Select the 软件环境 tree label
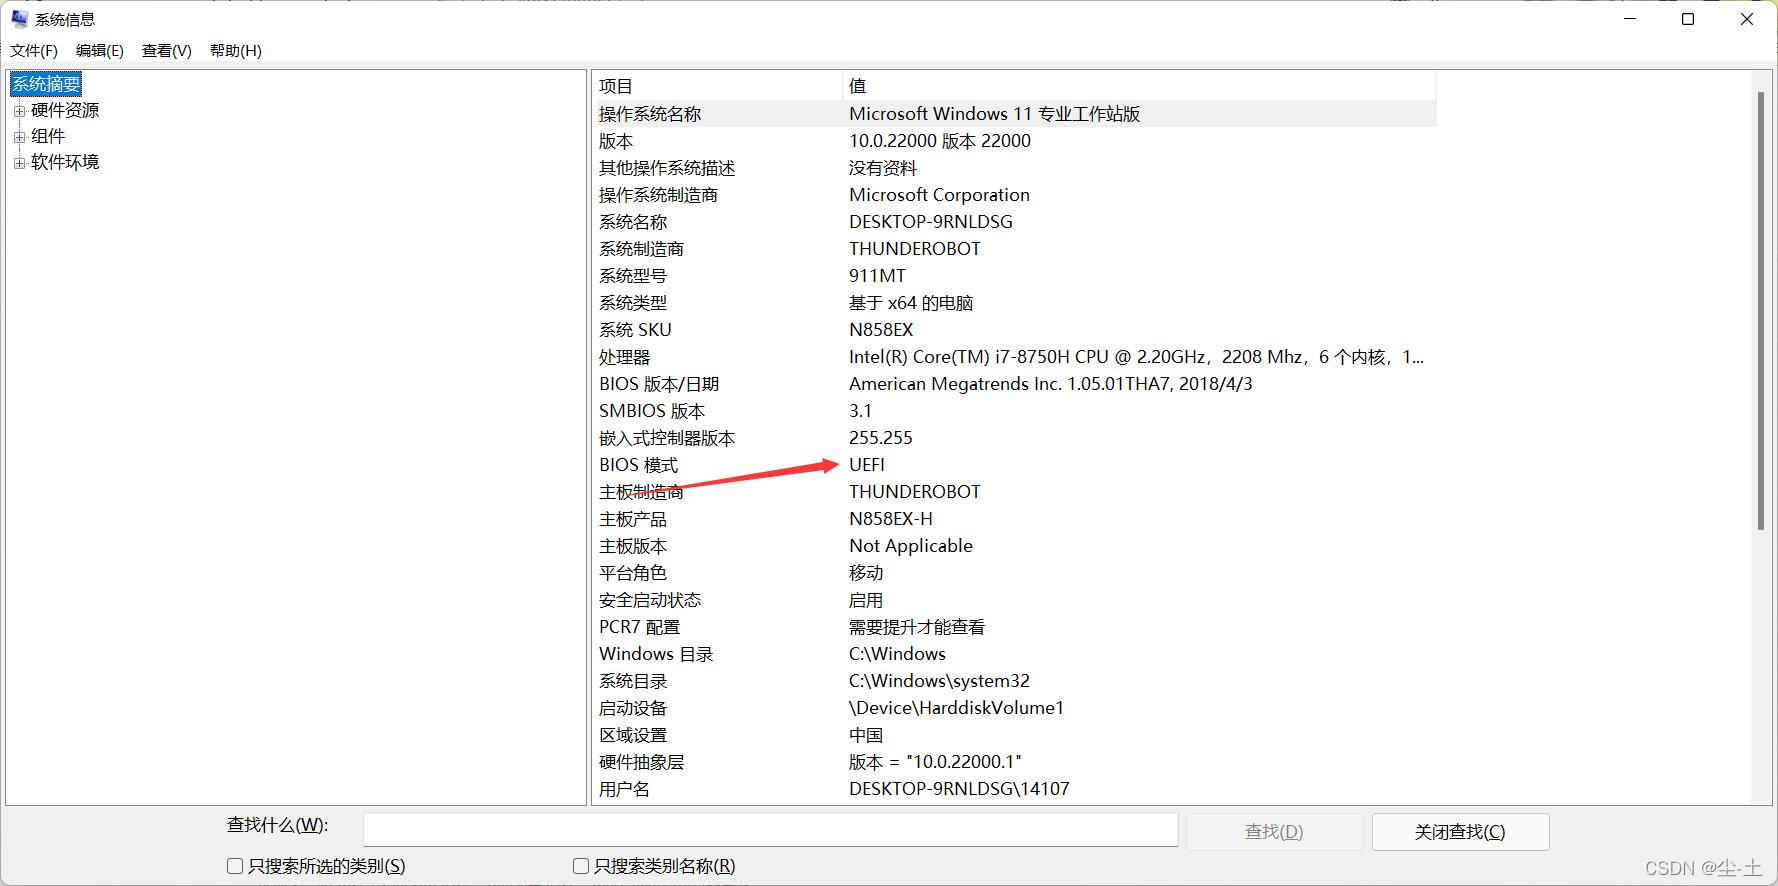This screenshot has width=1778, height=886. tap(65, 162)
